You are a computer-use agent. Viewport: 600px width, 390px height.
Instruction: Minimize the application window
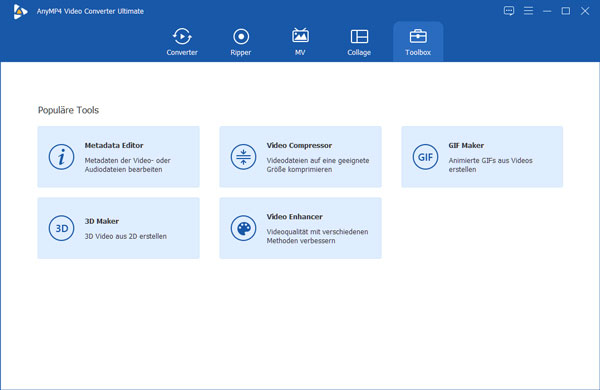pos(547,11)
